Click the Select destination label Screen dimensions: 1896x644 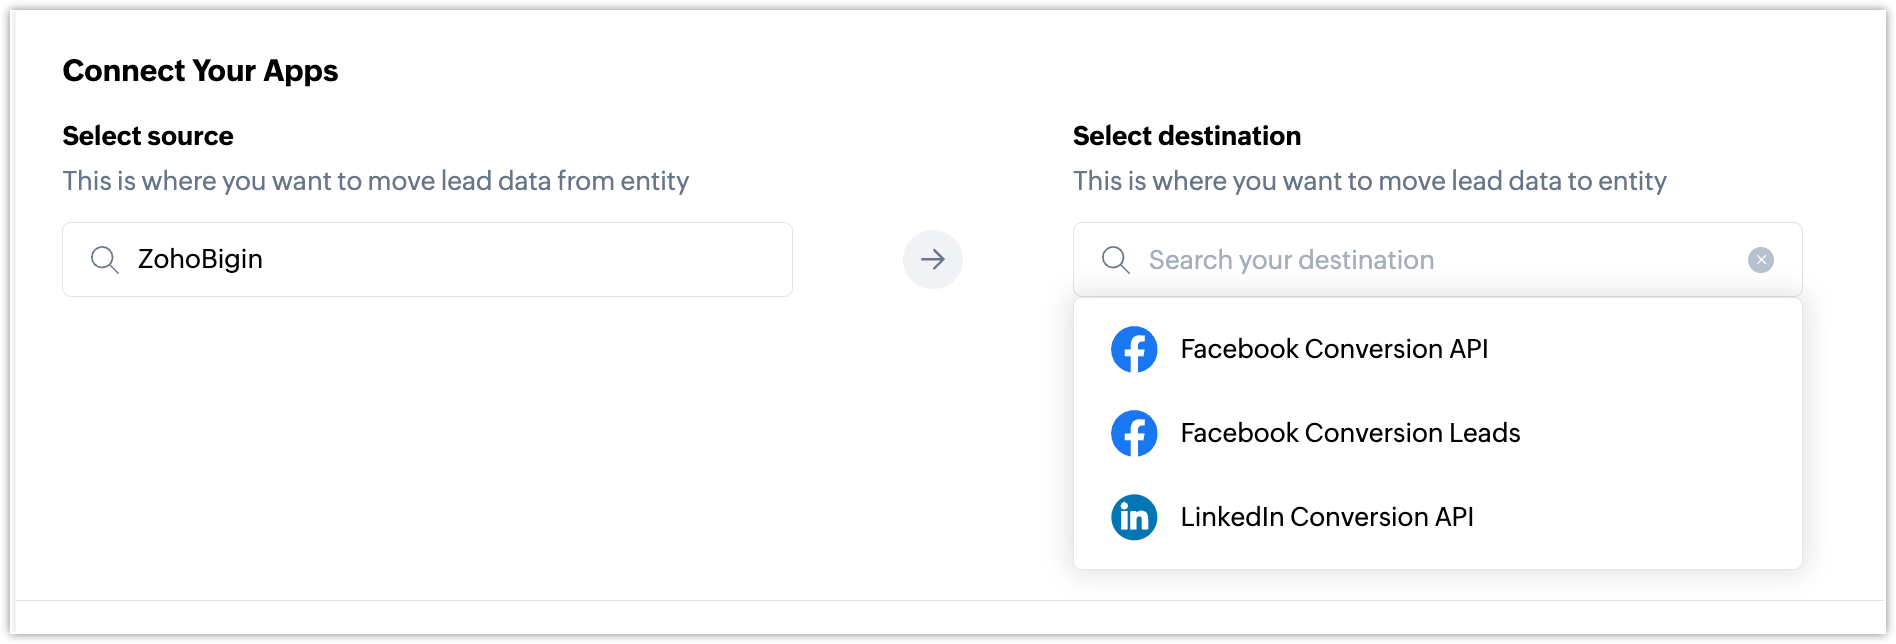tap(1187, 136)
